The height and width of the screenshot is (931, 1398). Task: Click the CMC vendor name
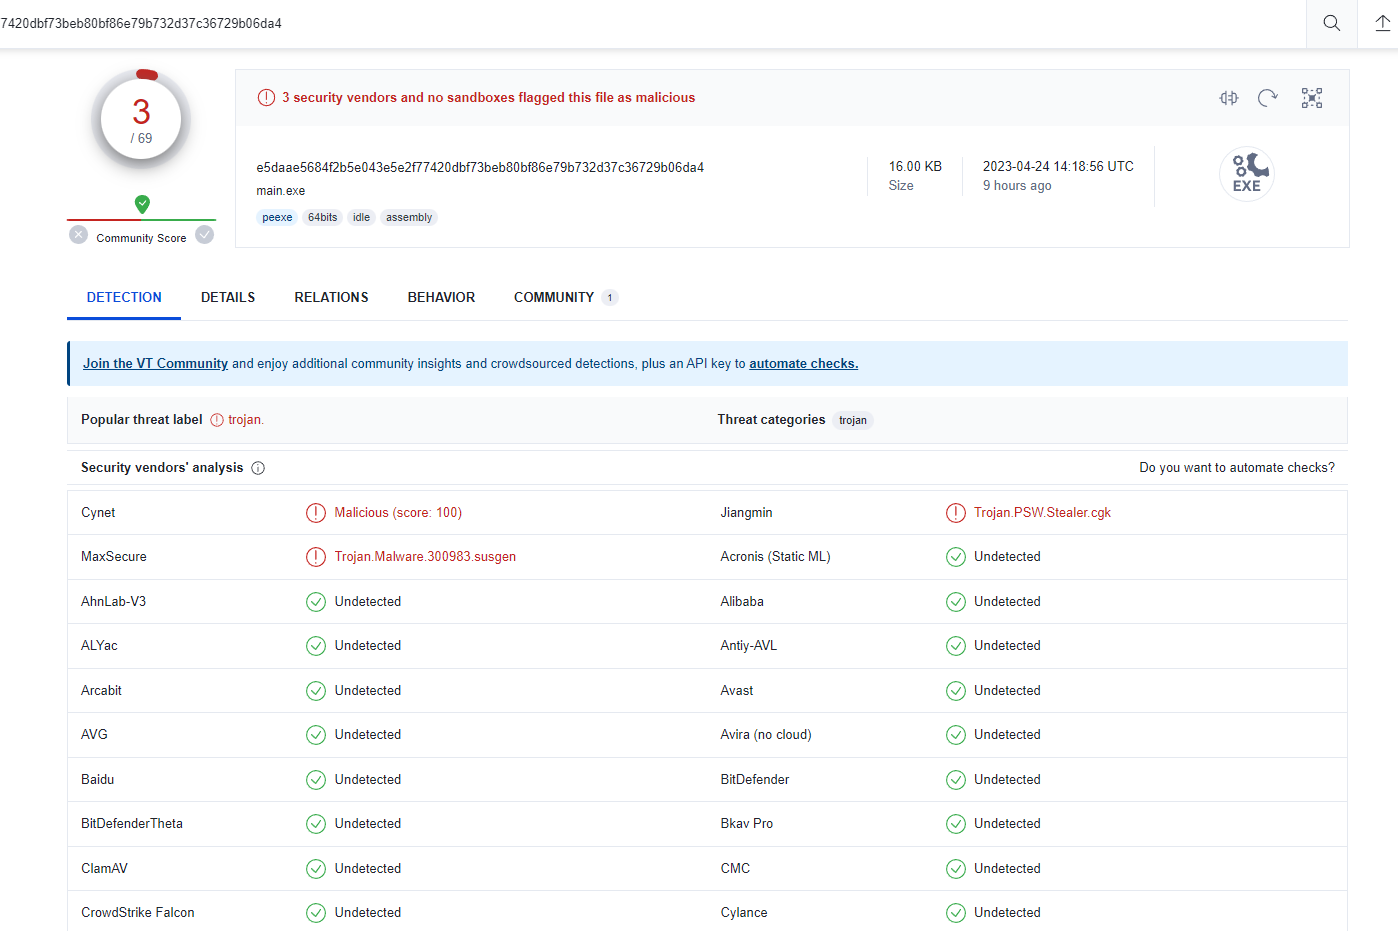tap(735, 869)
